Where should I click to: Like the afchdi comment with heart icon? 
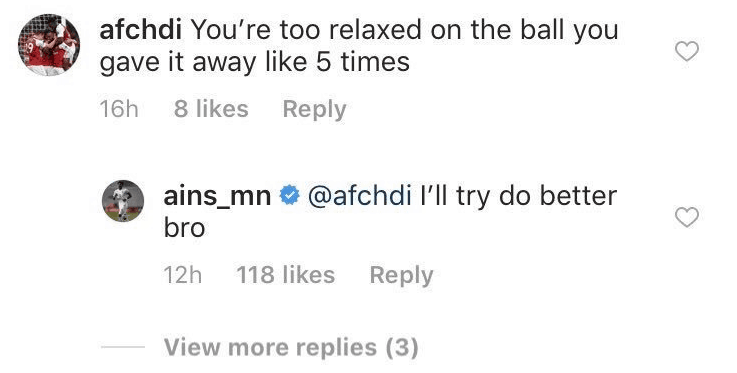[x=687, y=51]
